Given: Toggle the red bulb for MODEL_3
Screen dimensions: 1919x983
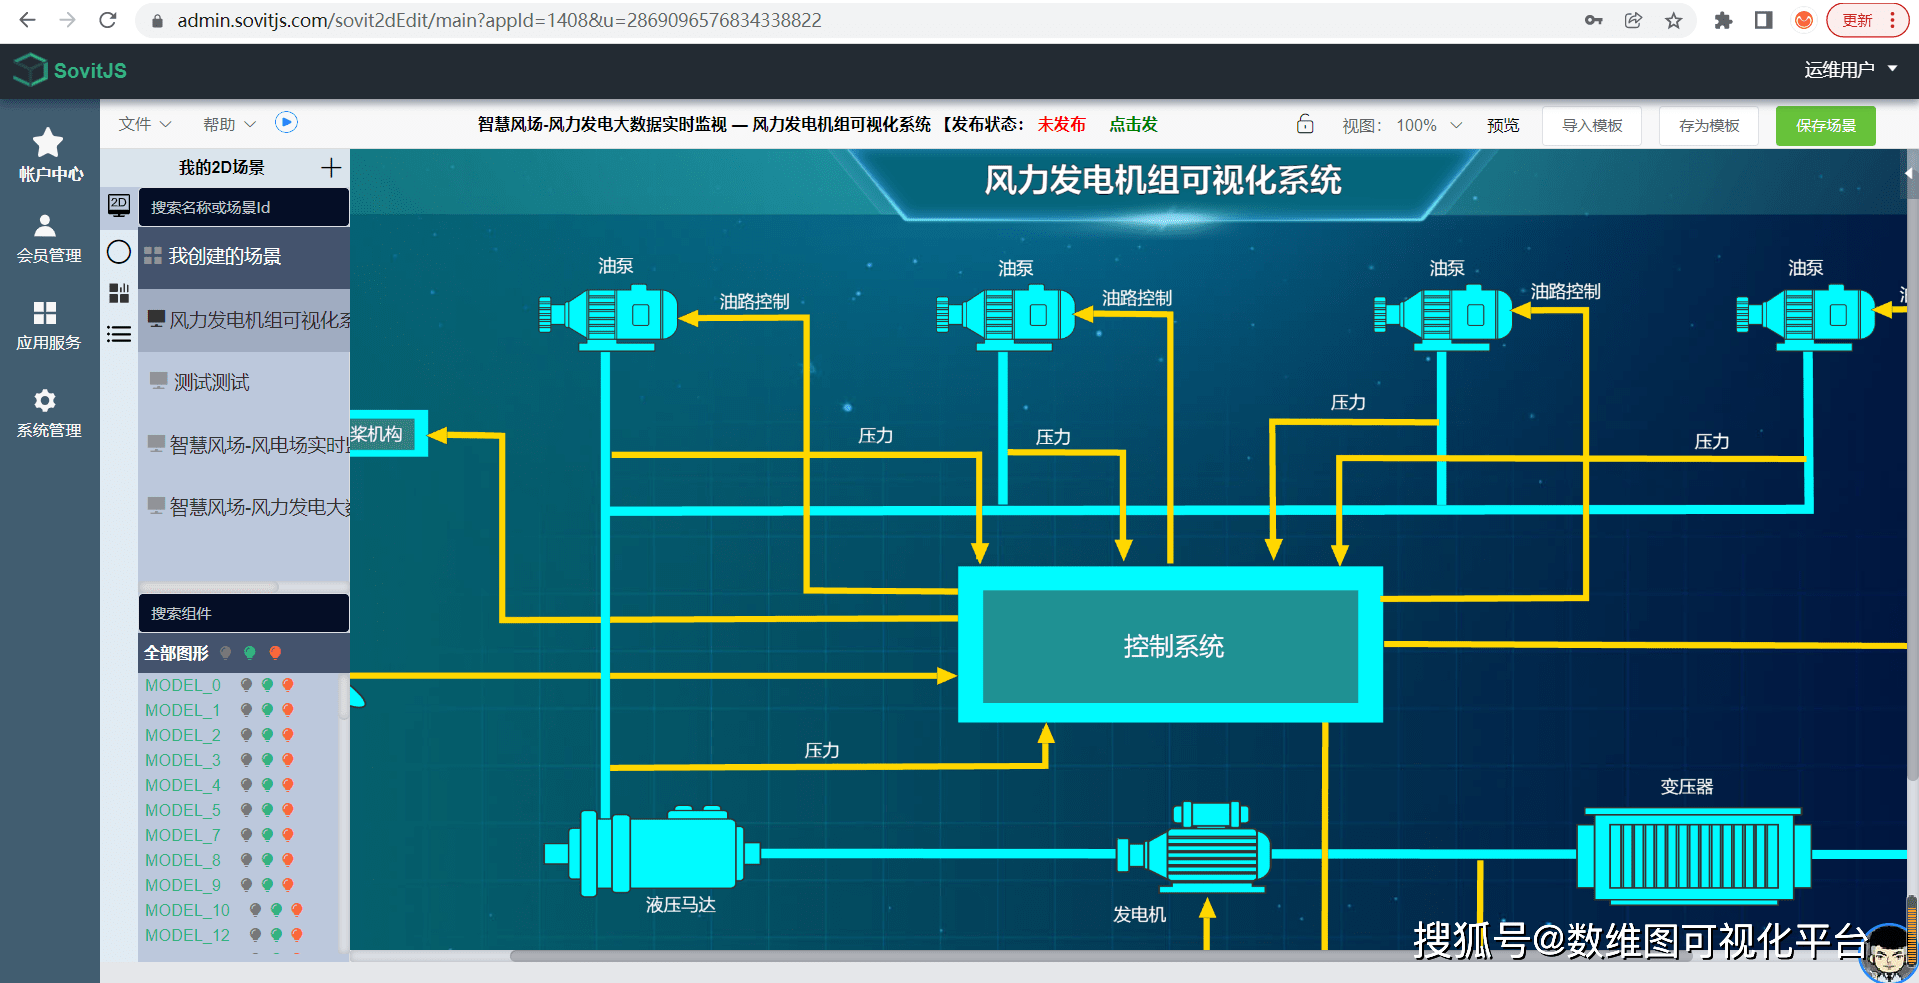Looking at the screenshot, I should [288, 760].
